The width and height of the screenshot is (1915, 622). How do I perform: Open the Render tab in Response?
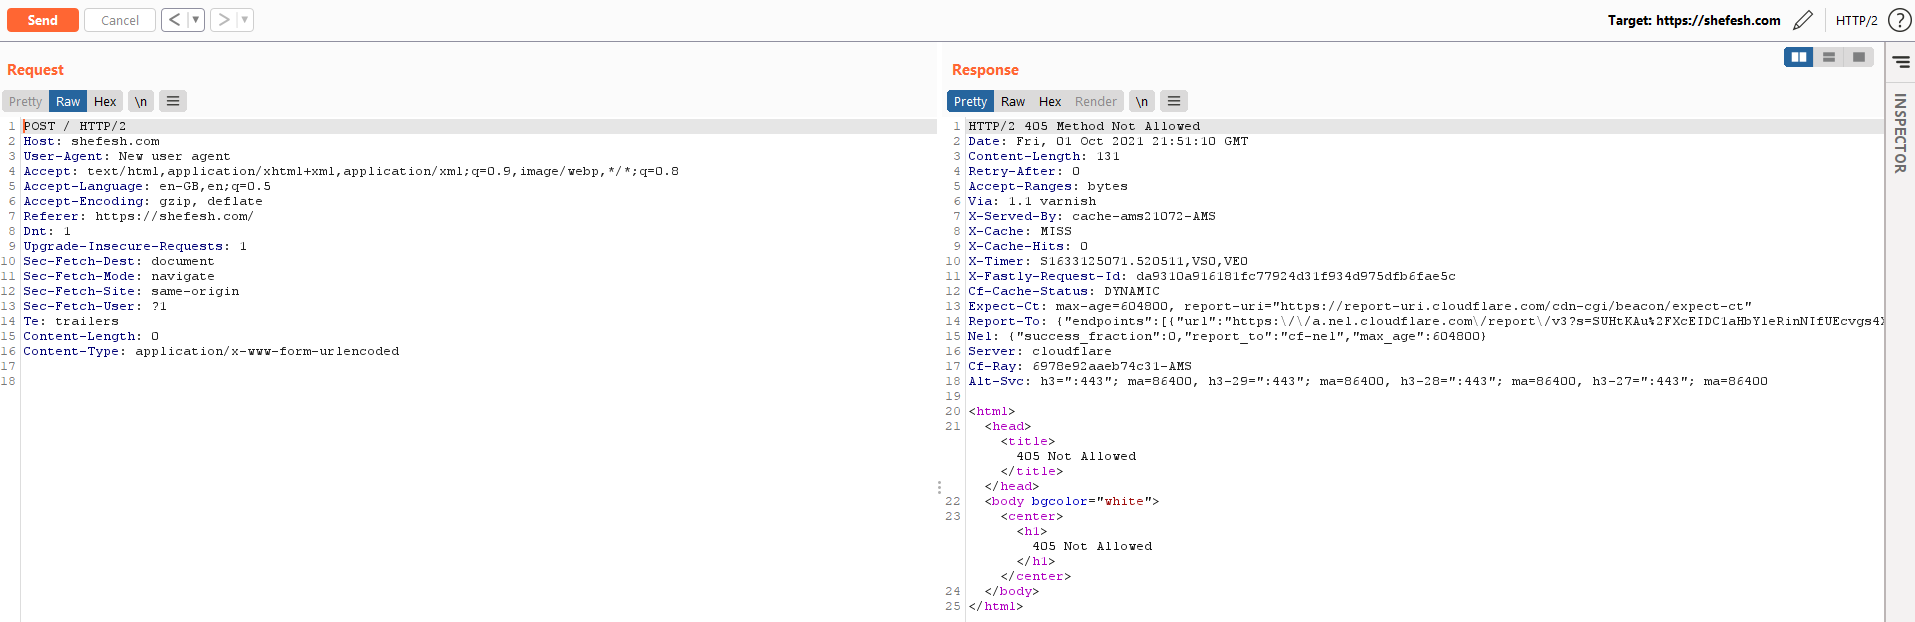(x=1096, y=101)
